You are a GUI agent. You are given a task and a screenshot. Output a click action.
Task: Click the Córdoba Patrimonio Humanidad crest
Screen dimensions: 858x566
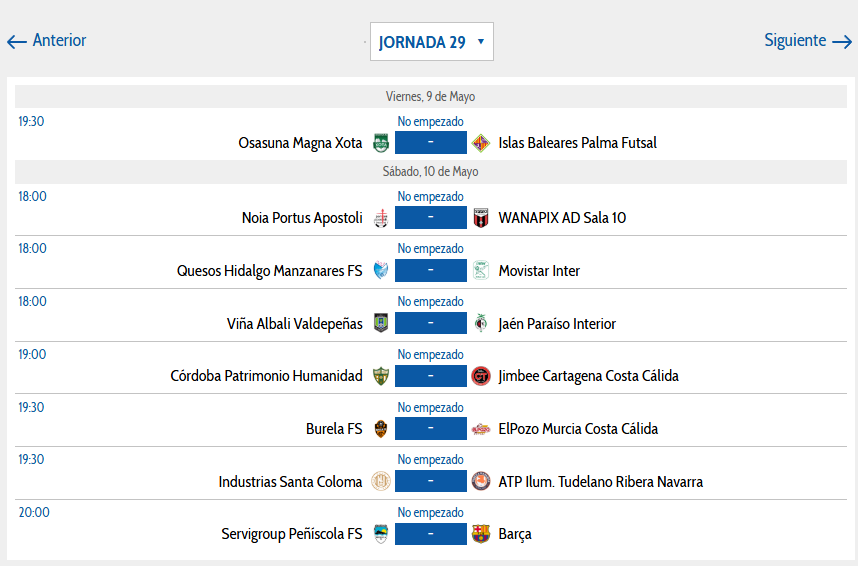click(x=381, y=376)
